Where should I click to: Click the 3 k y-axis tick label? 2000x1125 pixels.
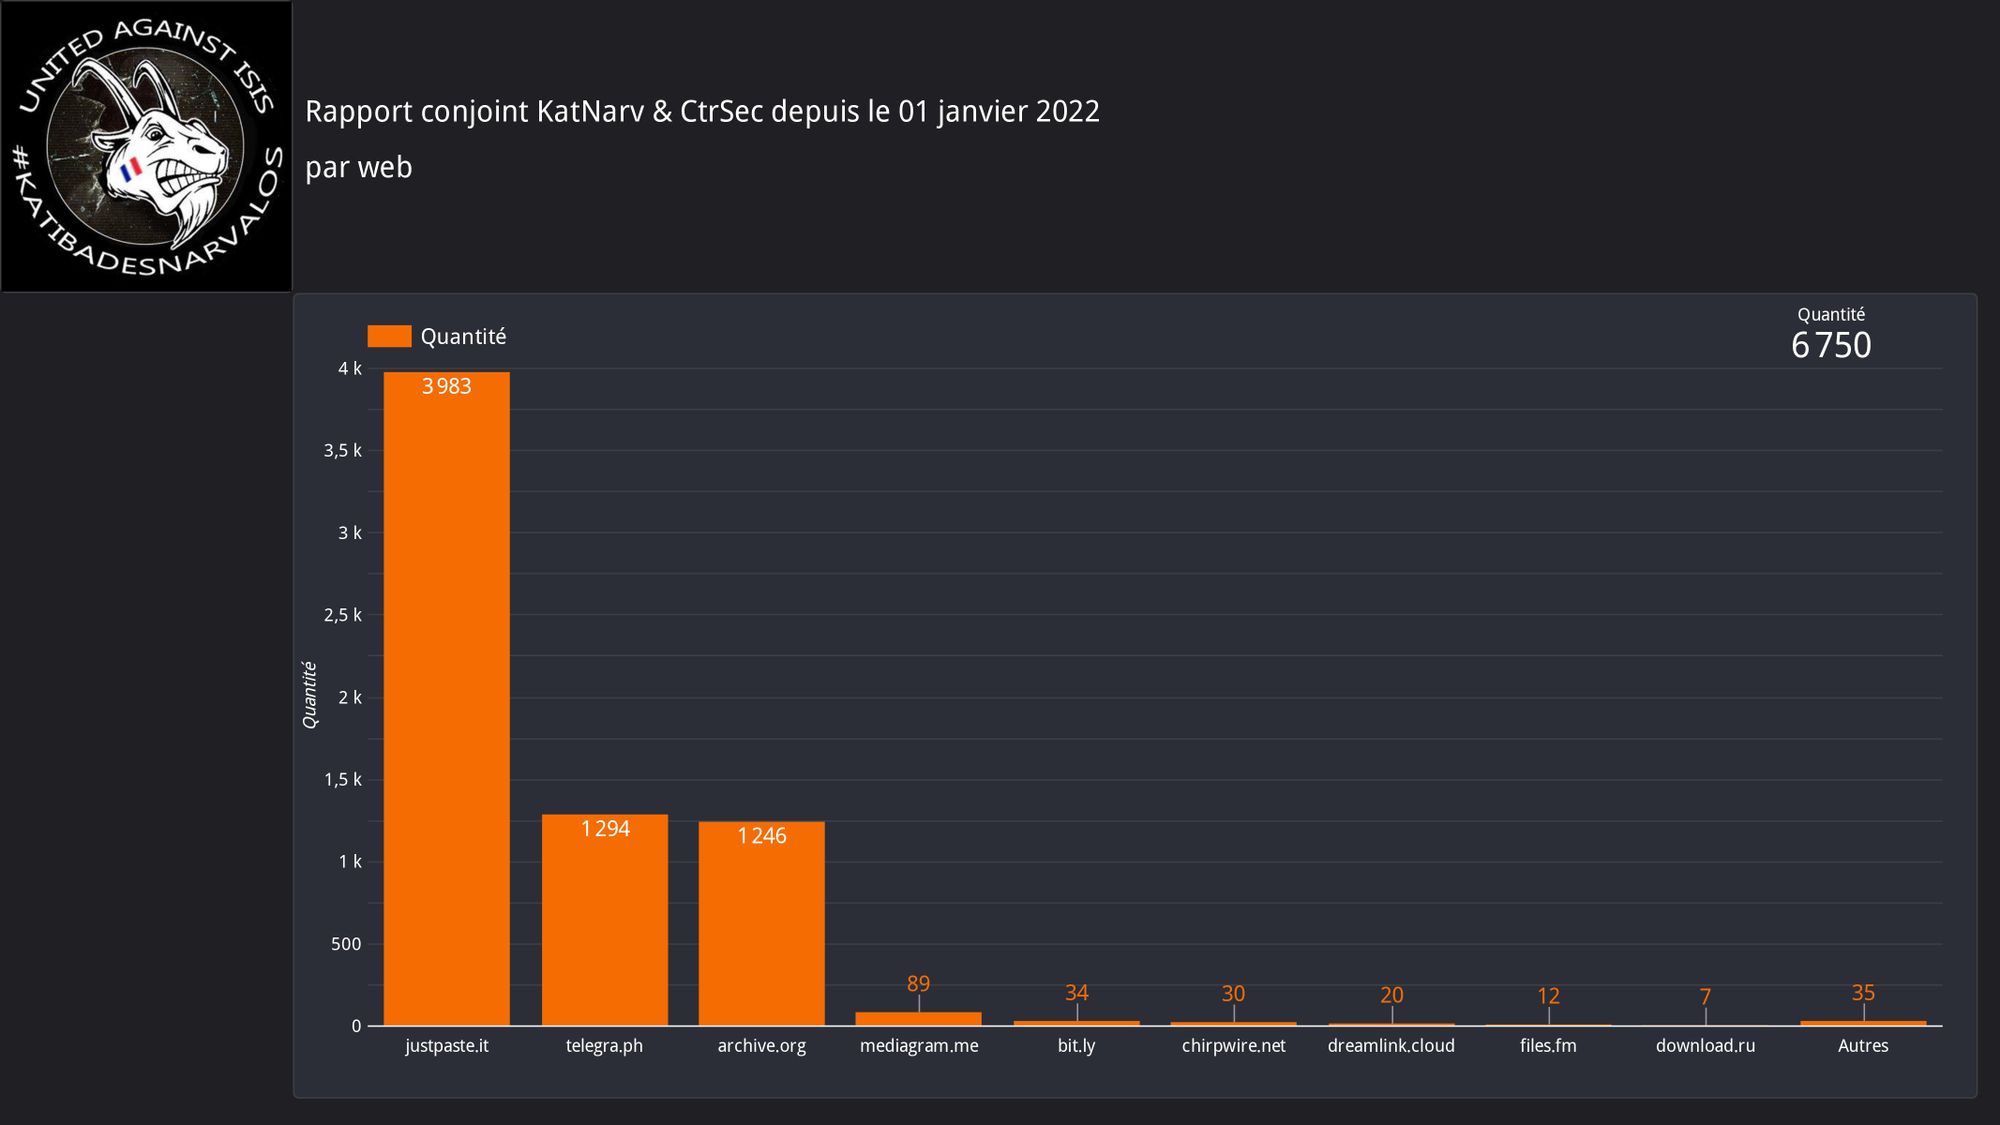[x=350, y=533]
